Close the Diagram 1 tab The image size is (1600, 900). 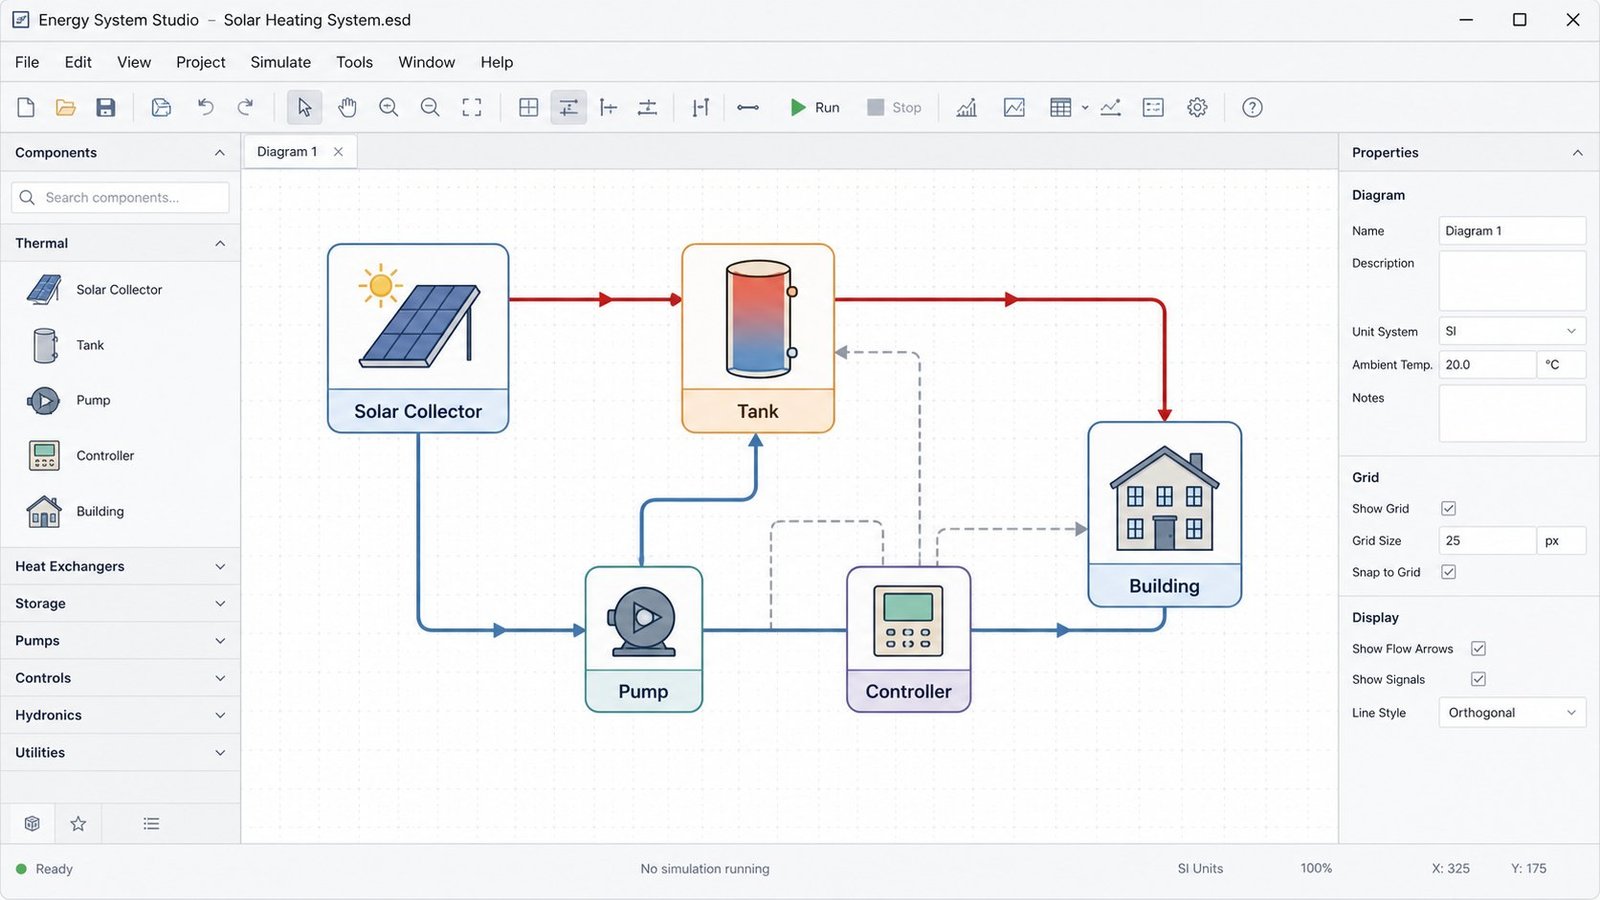point(338,152)
